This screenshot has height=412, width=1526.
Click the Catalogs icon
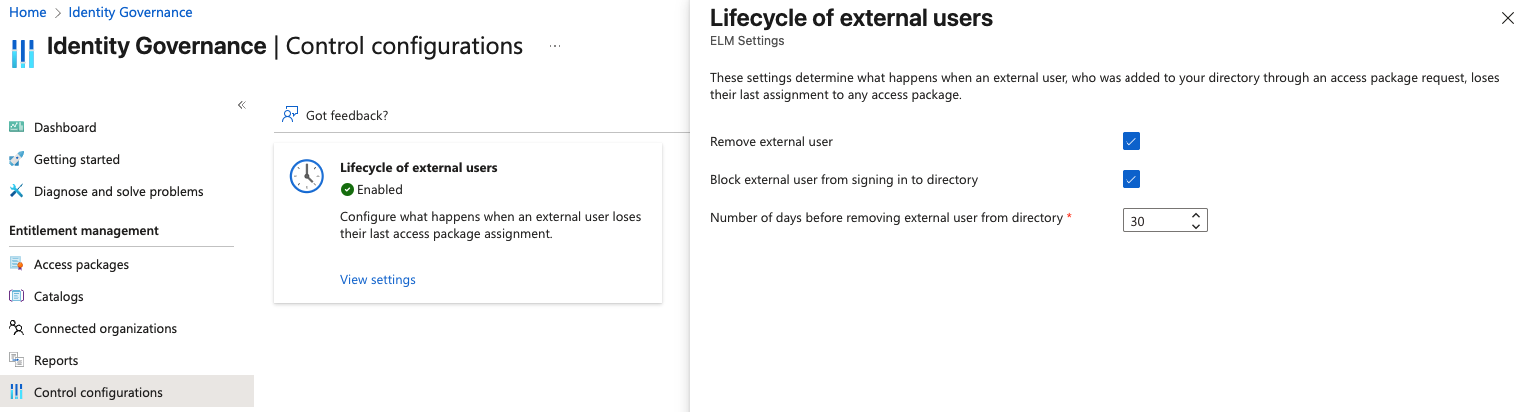(x=16, y=296)
